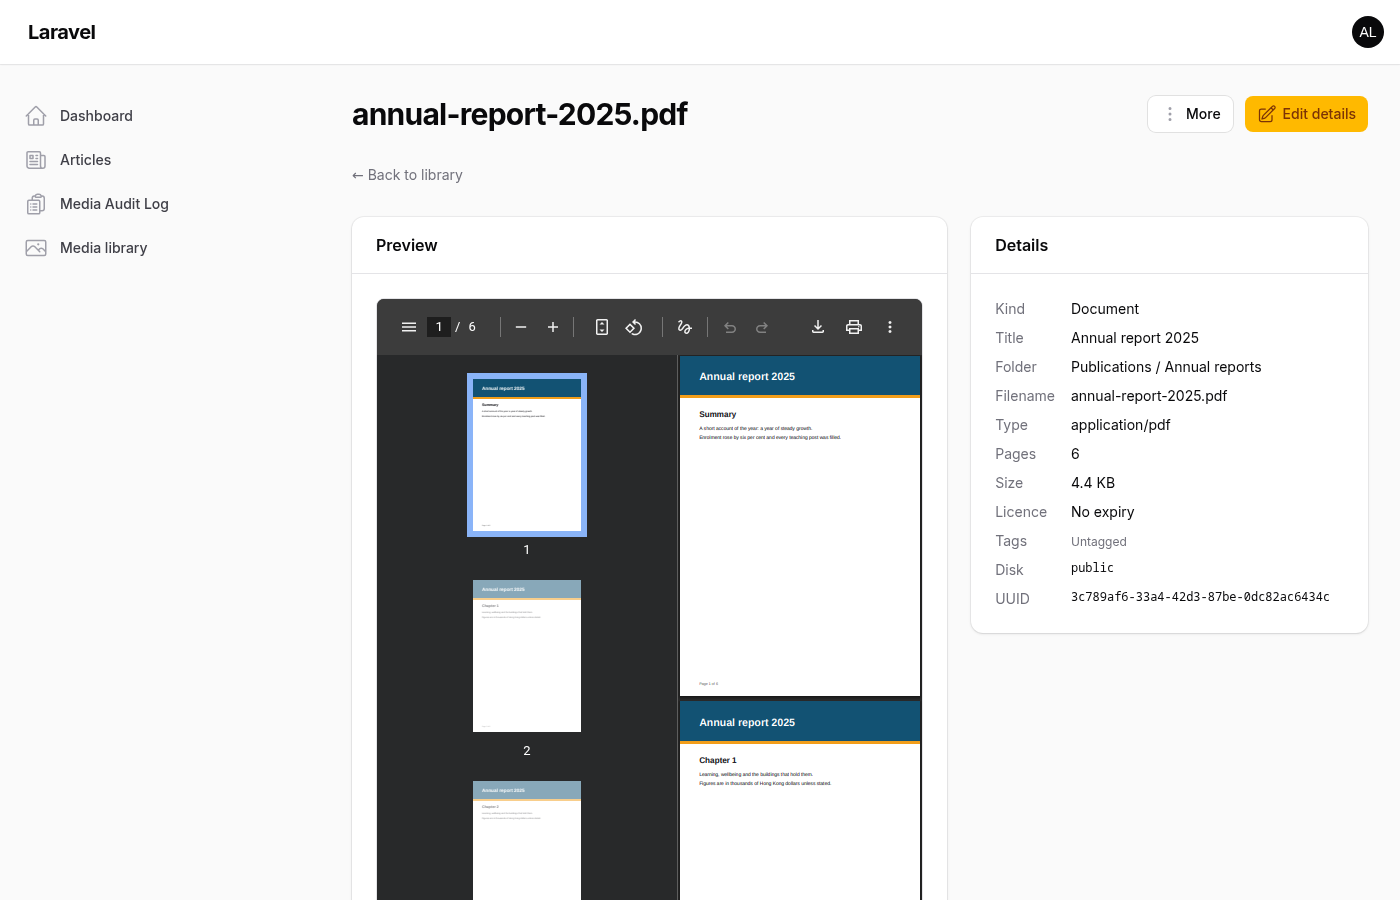Select the draw annotation tool

pos(685,327)
